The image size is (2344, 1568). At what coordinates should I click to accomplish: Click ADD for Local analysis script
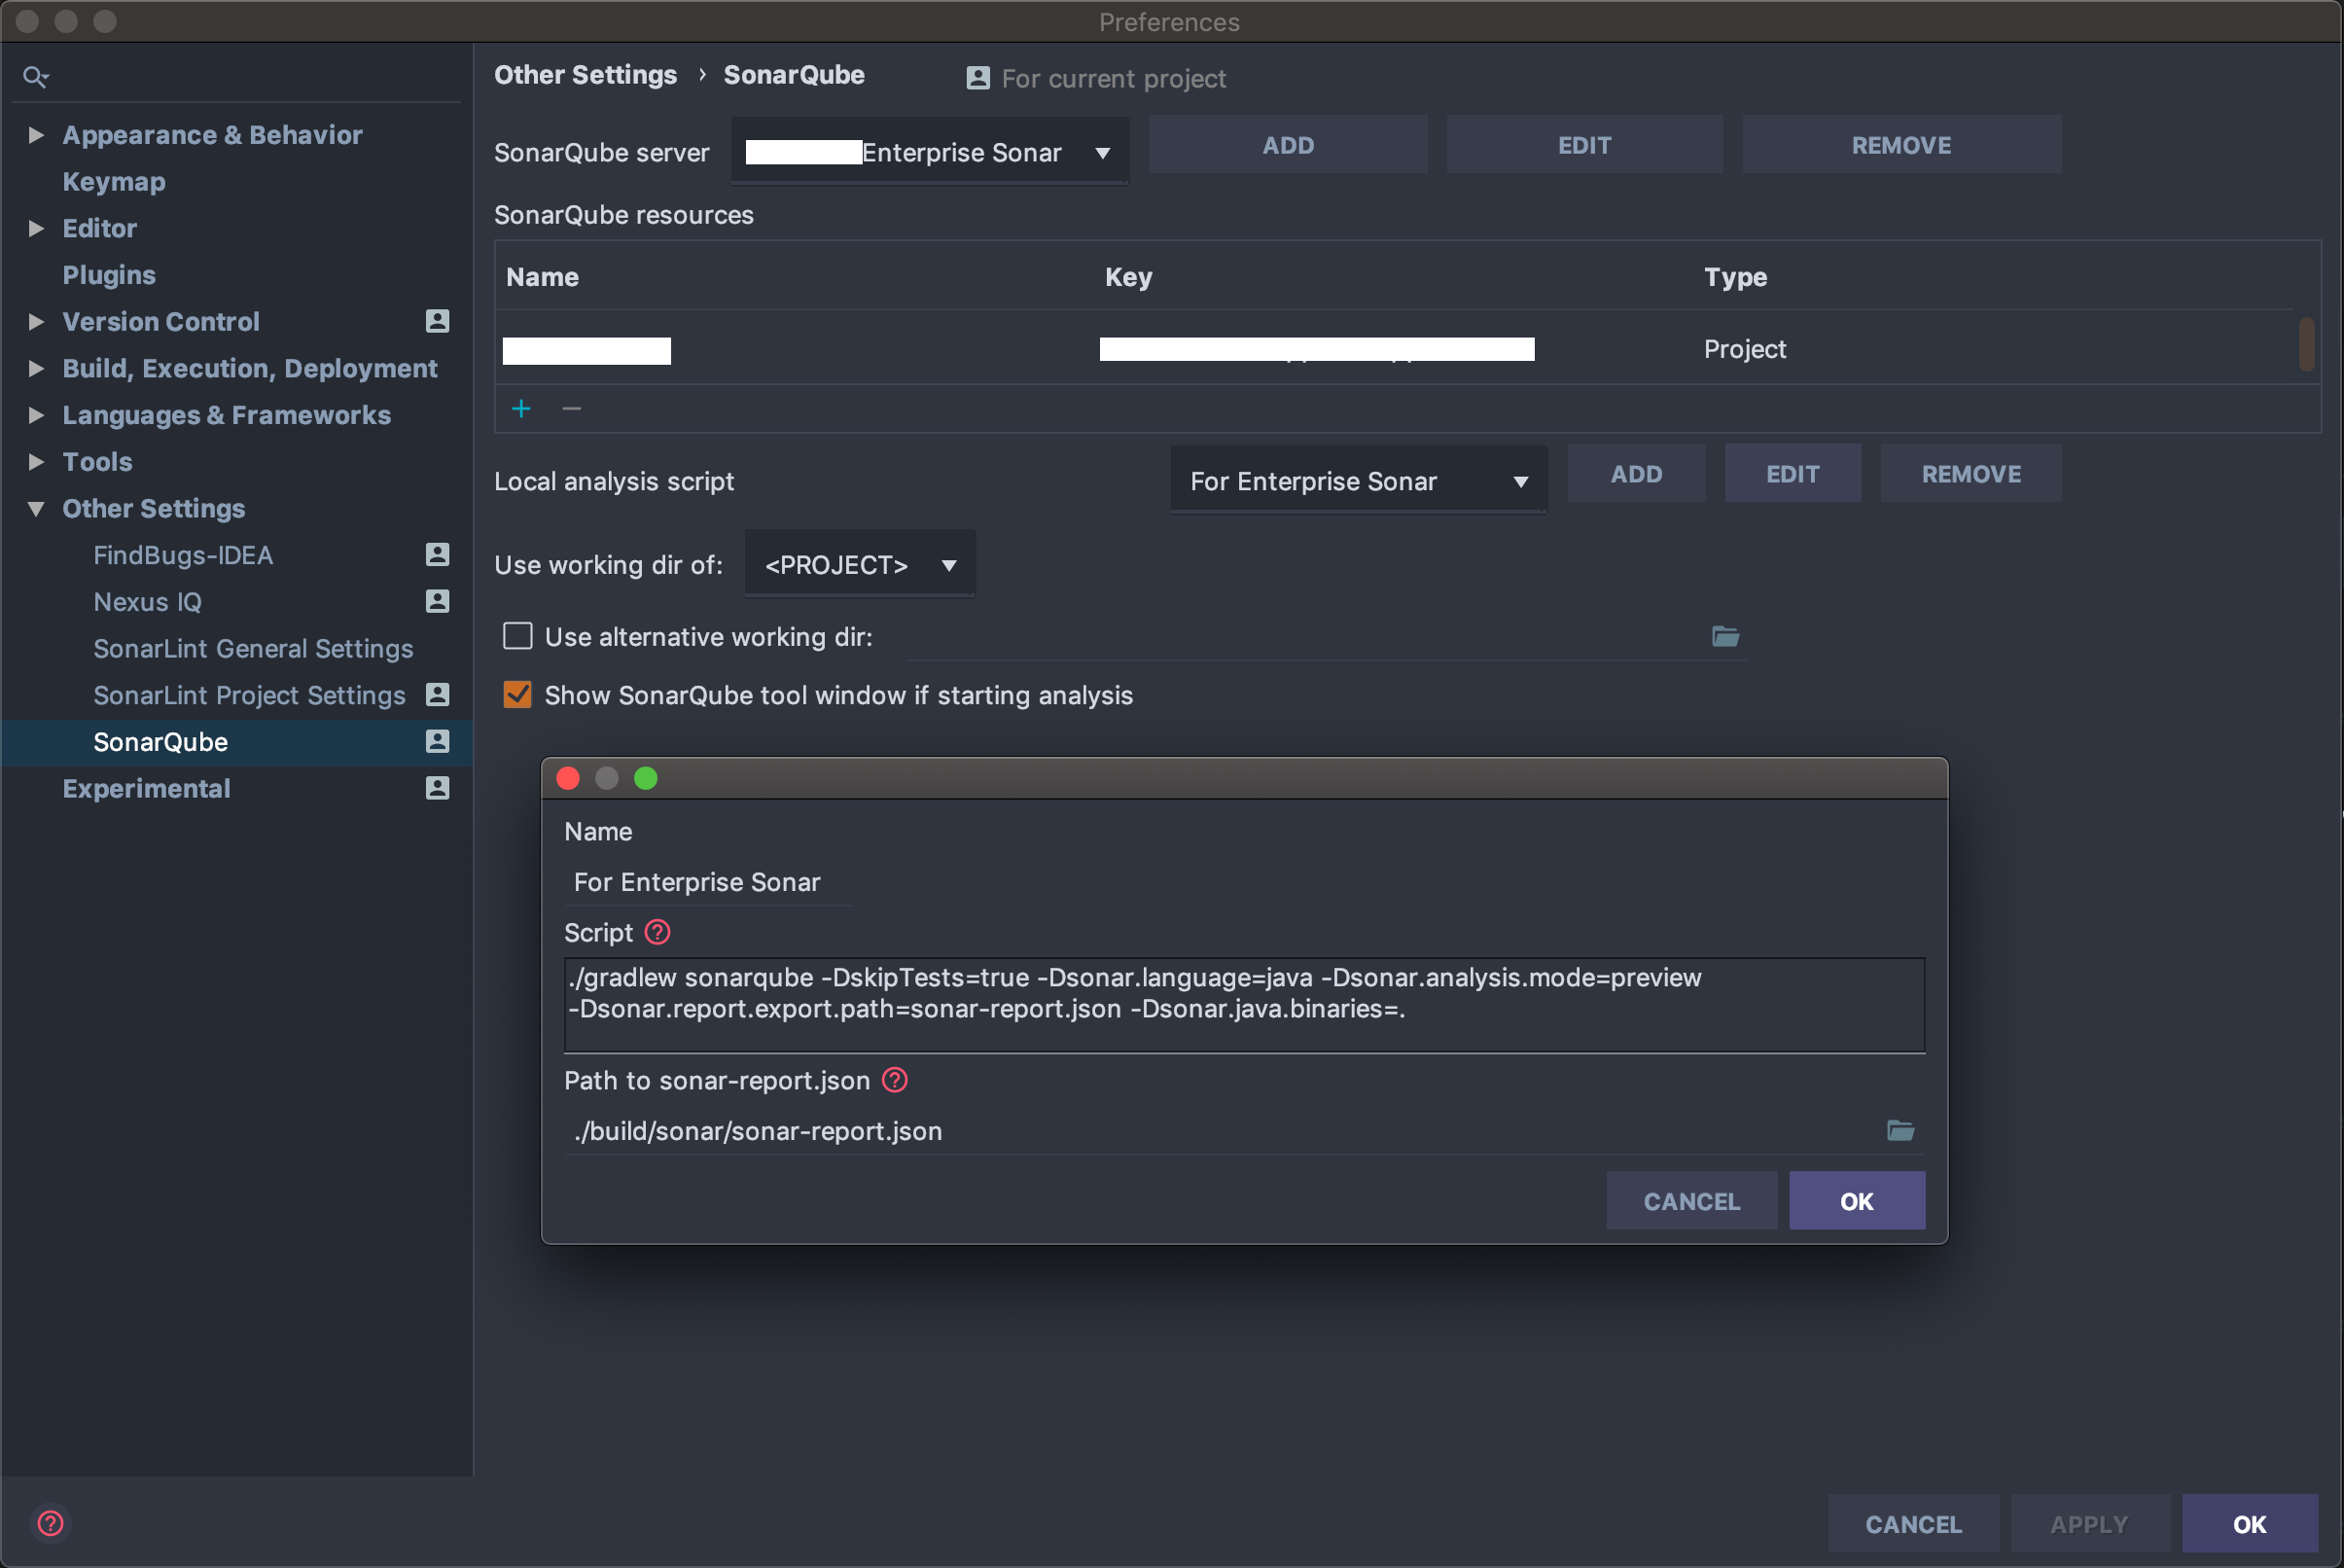click(x=1636, y=474)
